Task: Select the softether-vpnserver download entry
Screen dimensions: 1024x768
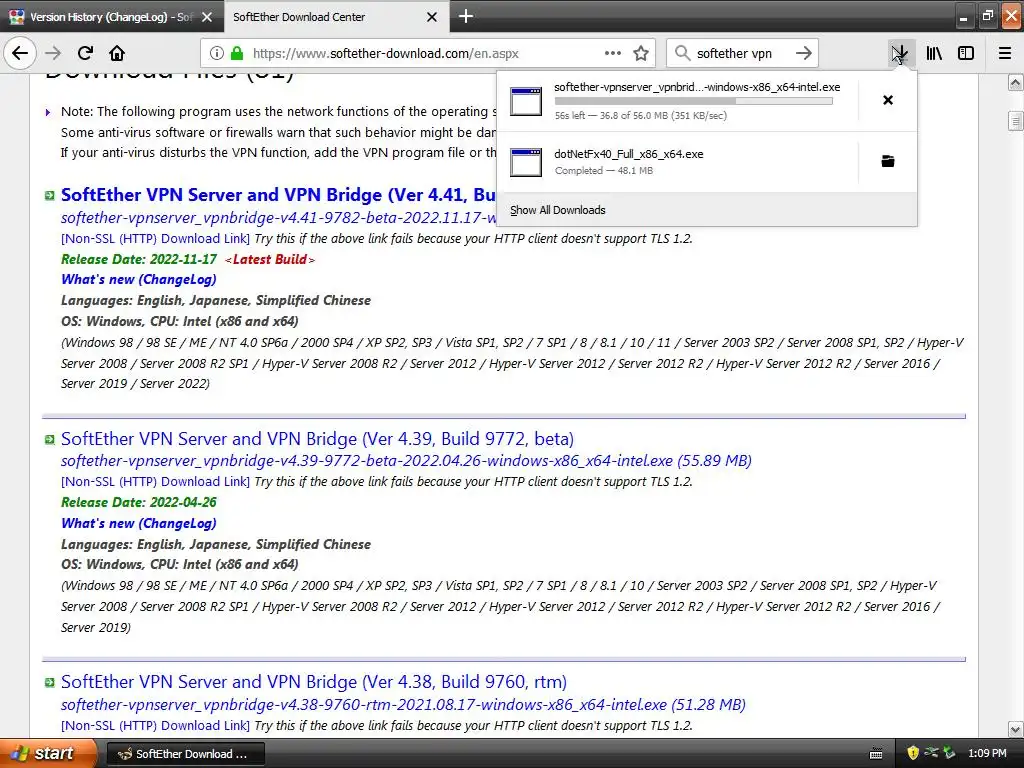Action: click(x=677, y=101)
